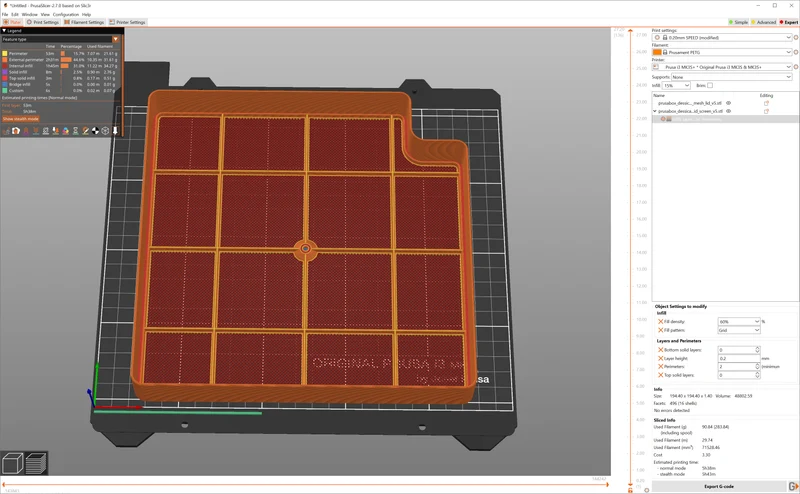Toggle Shells wireframe icon in legend
The width and height of the screenshot is (800, 494).
pyautogui.click(x=105, y=131)
